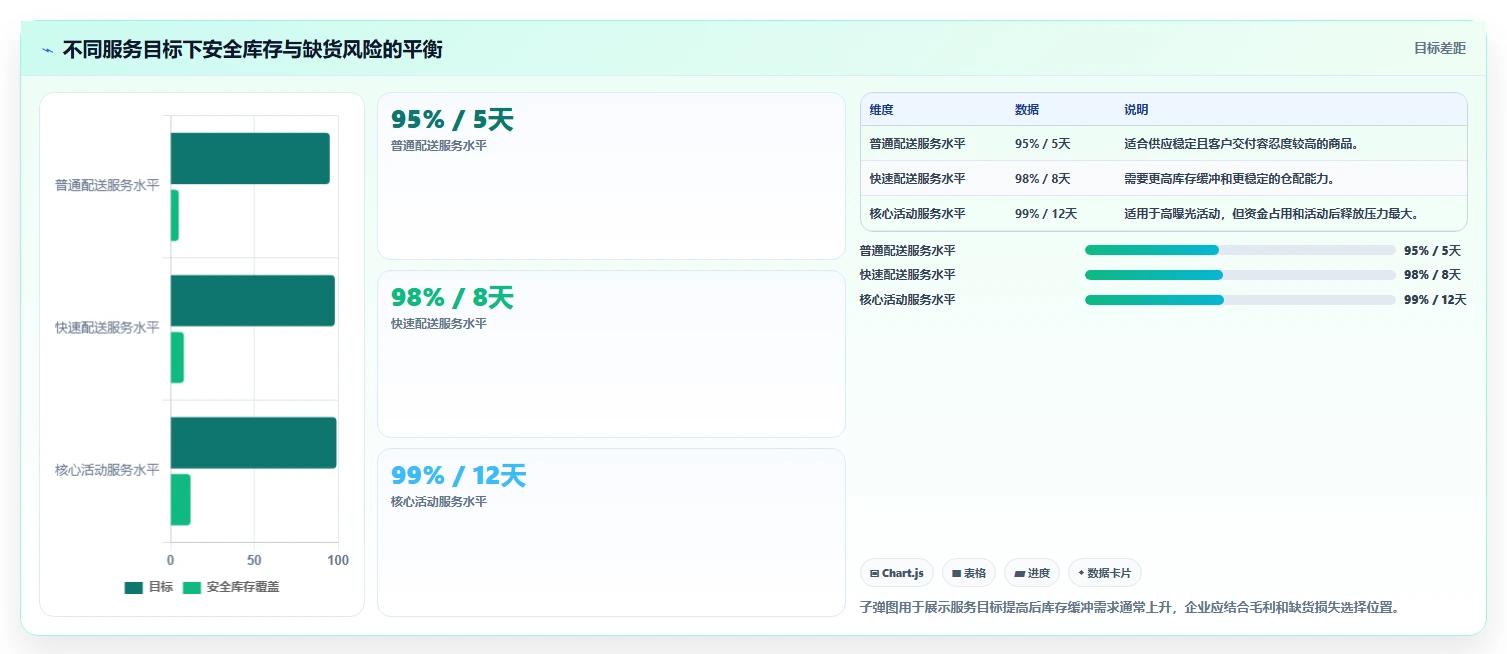Click the 目标 bar for 快速配送服务水平
Viewport: 1507px width, 654px height.
pos(252,300)
